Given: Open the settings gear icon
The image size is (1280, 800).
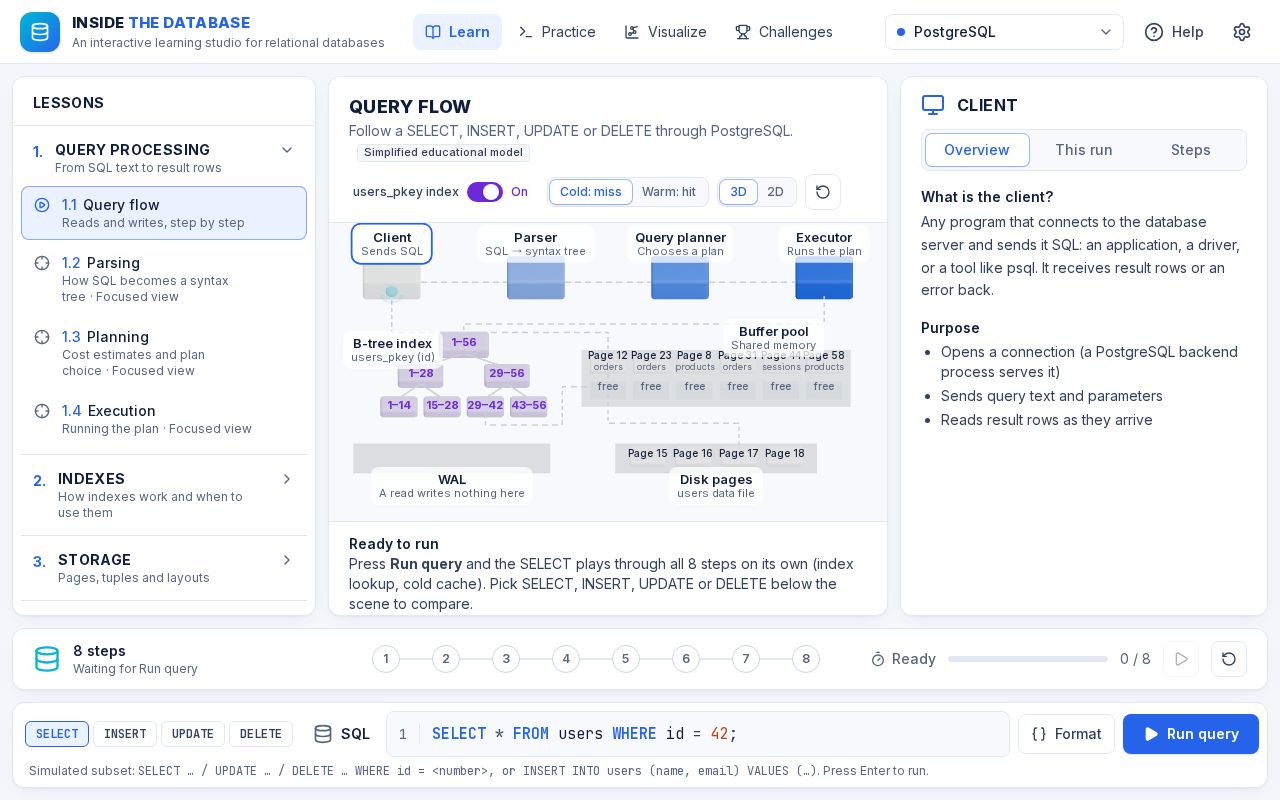Looking at the screenshot, I should (x=1242, y=32).
